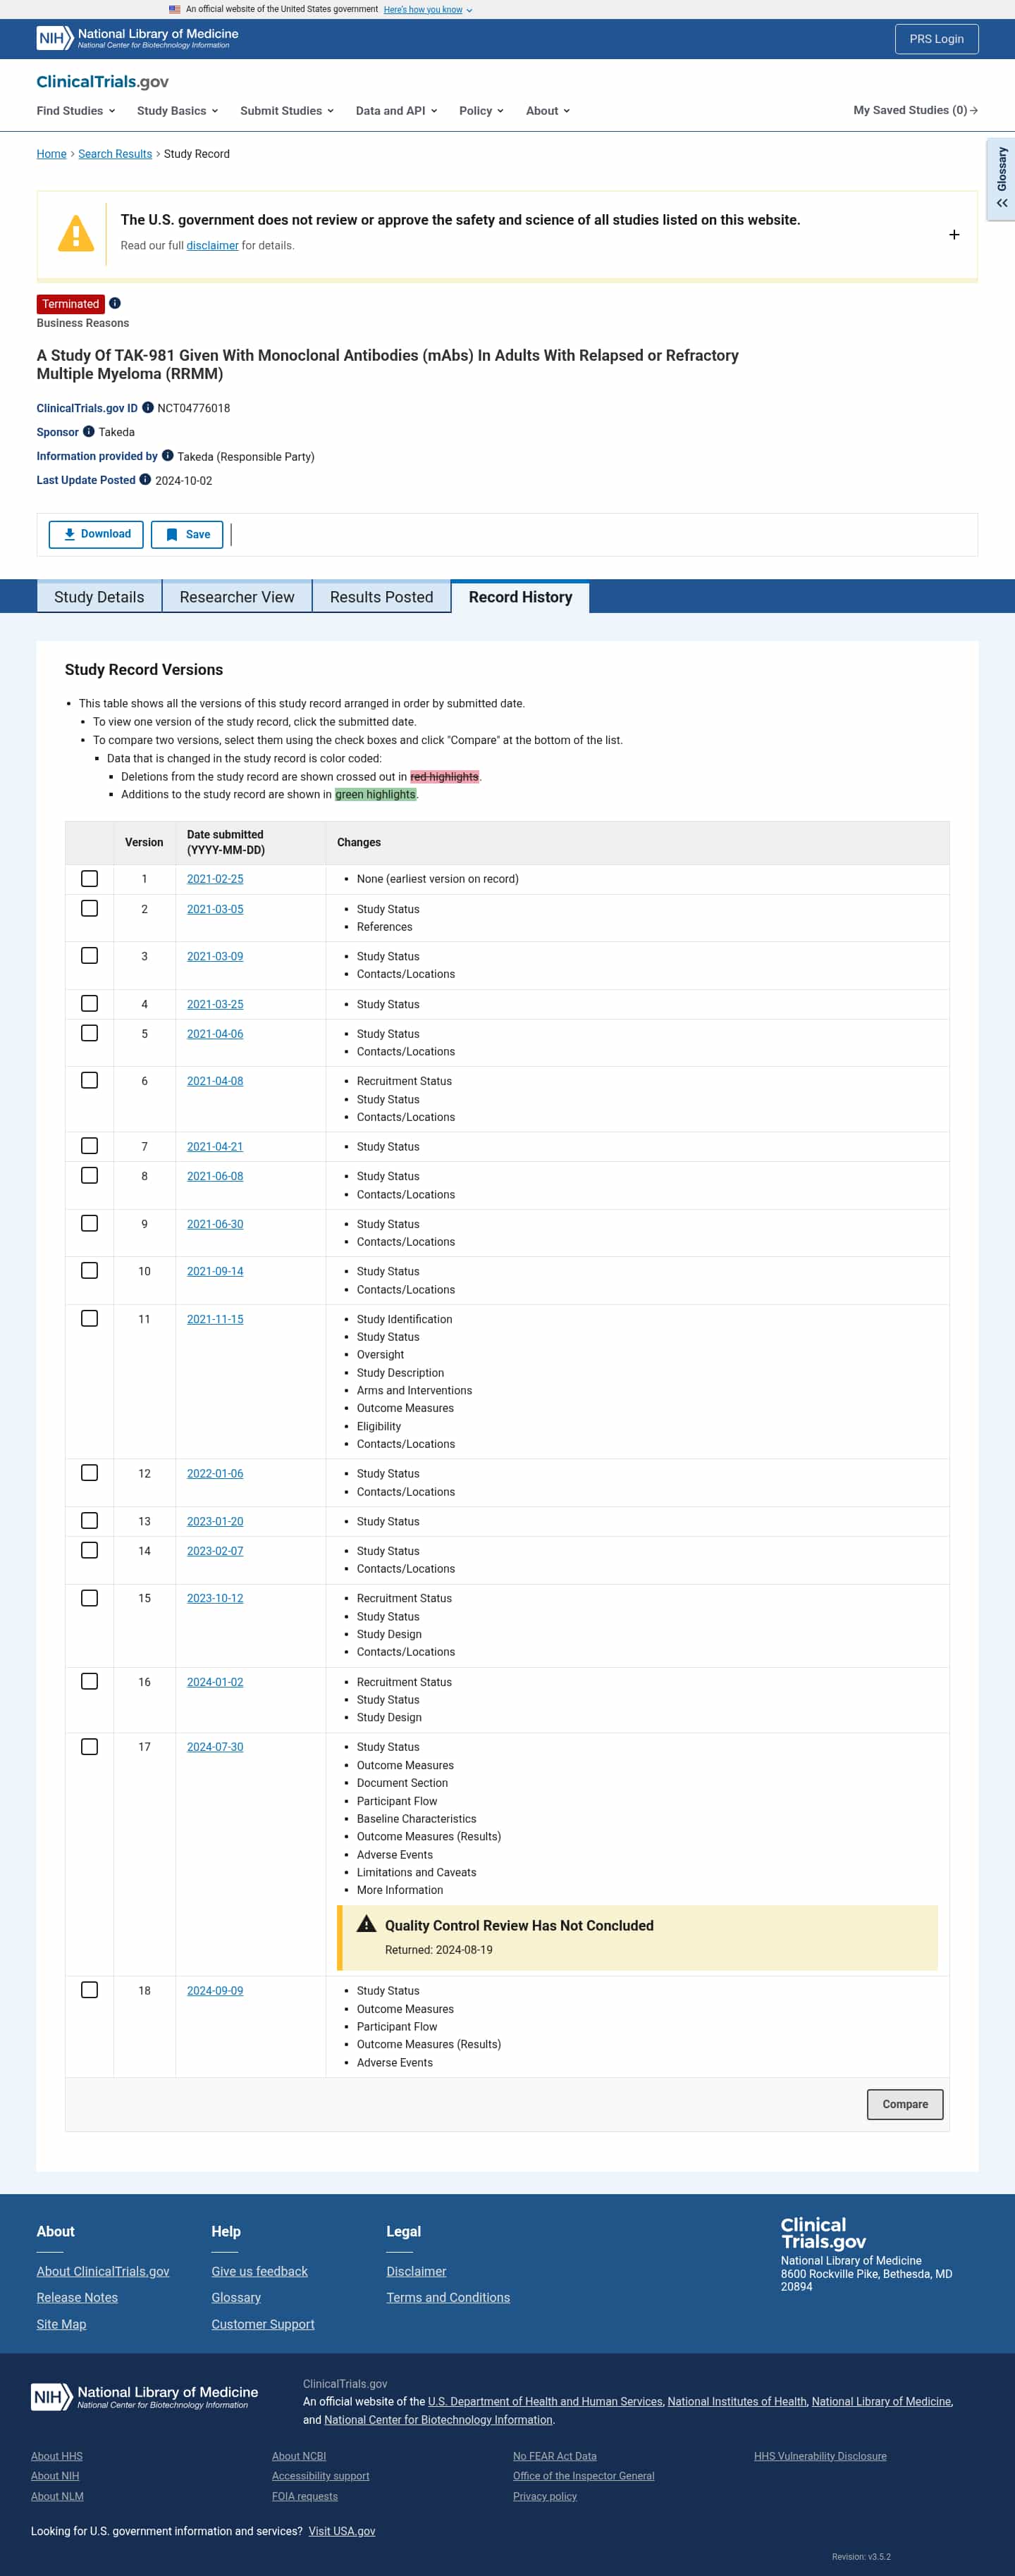This screenshot has height=2576, width=1015.
Task: Click the Sponsor info icon
Action: click(x=89, y=431)
